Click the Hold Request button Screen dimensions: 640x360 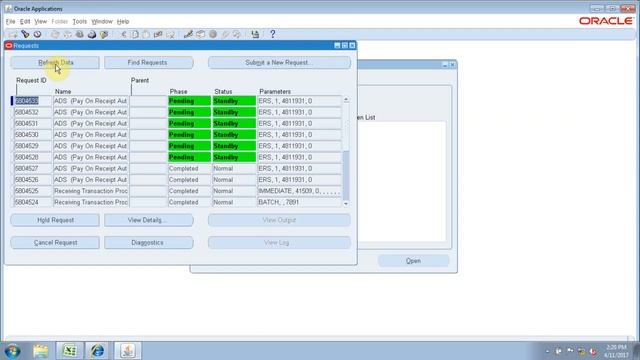point(55,220)
